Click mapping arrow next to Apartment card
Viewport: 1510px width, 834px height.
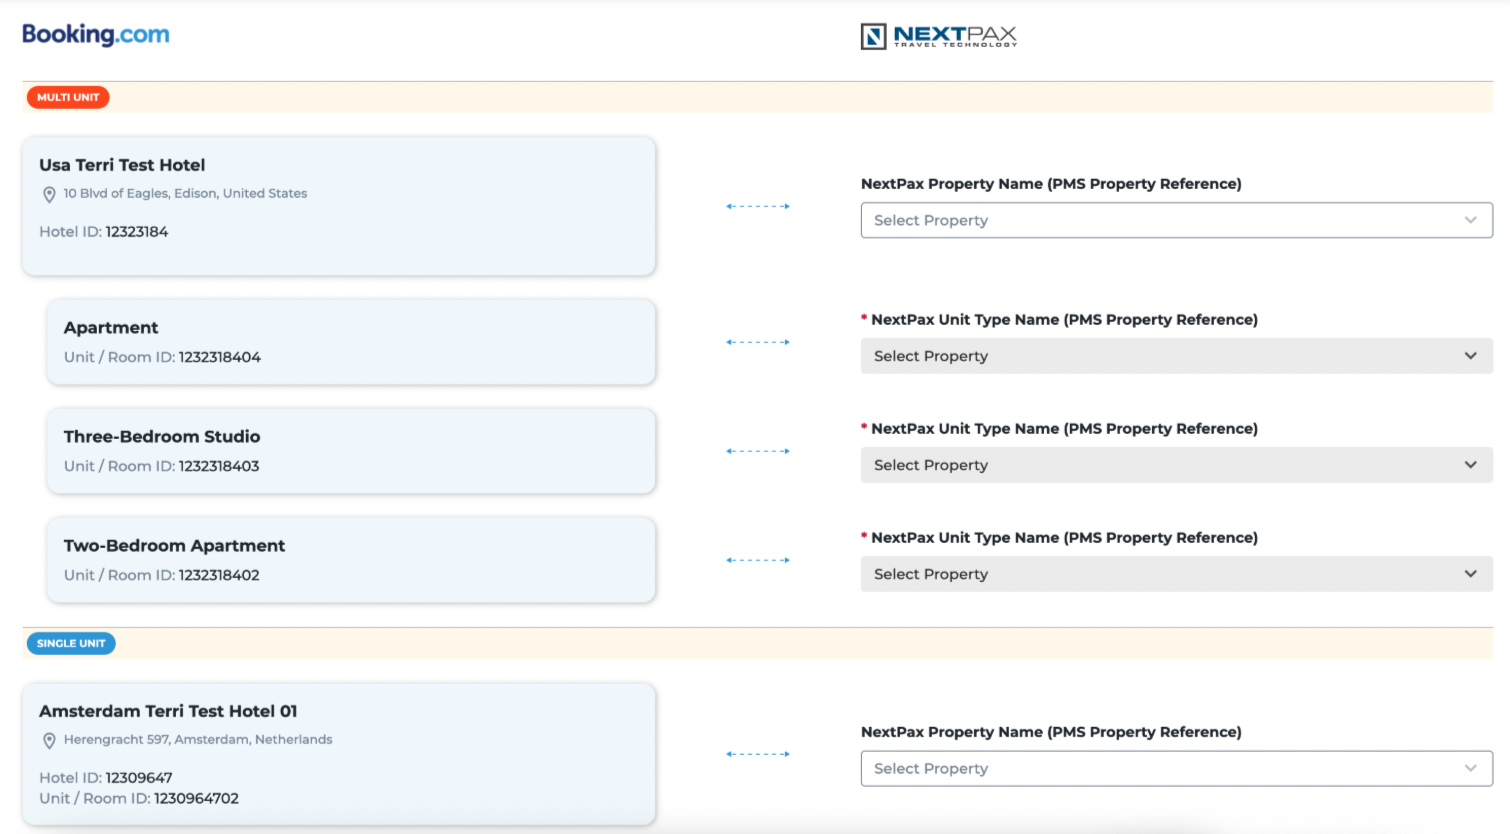758,342
